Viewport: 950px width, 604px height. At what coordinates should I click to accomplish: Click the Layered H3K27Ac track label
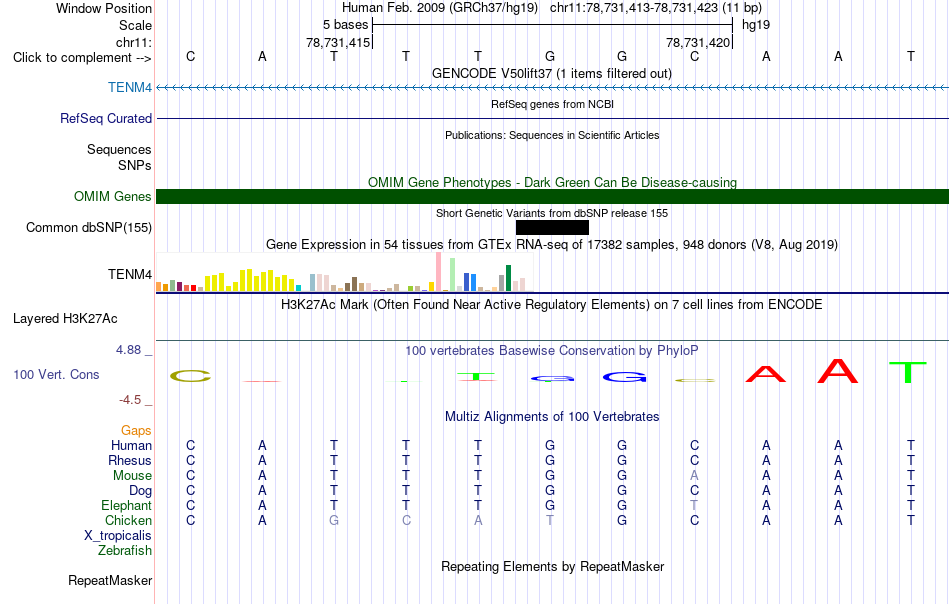pyautogui.click(x=65, y=319)
